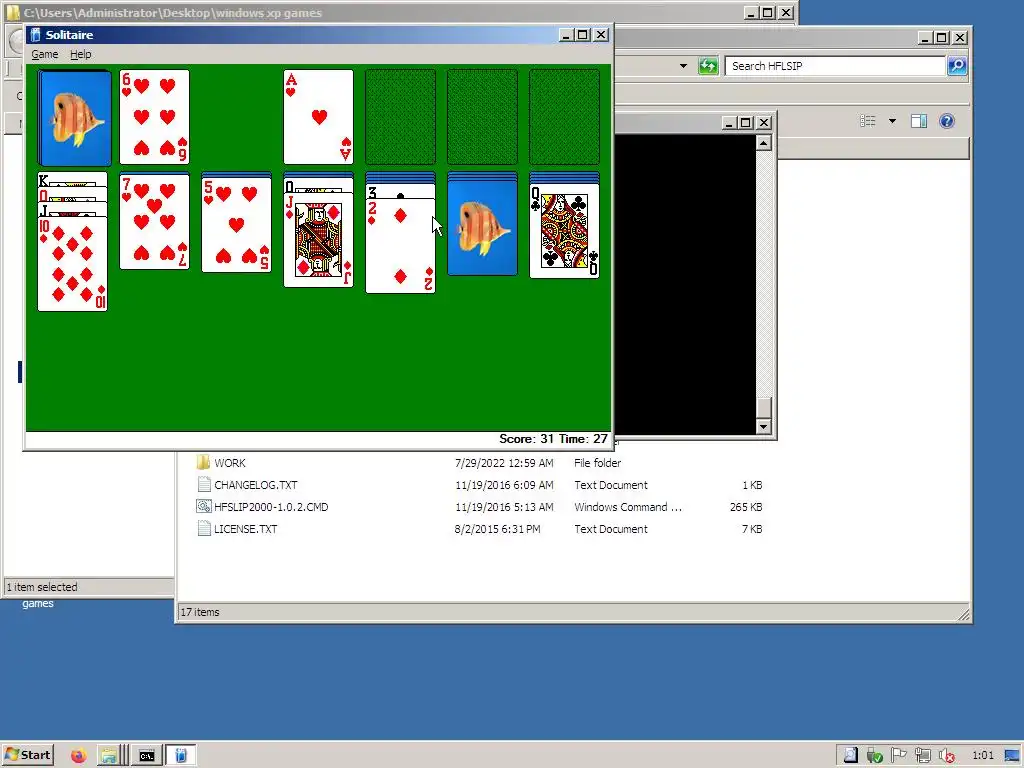The height and width of the screenshot is (768, 1024).
Task: Select the jack of diamonds card
Action: coord(318,240)
